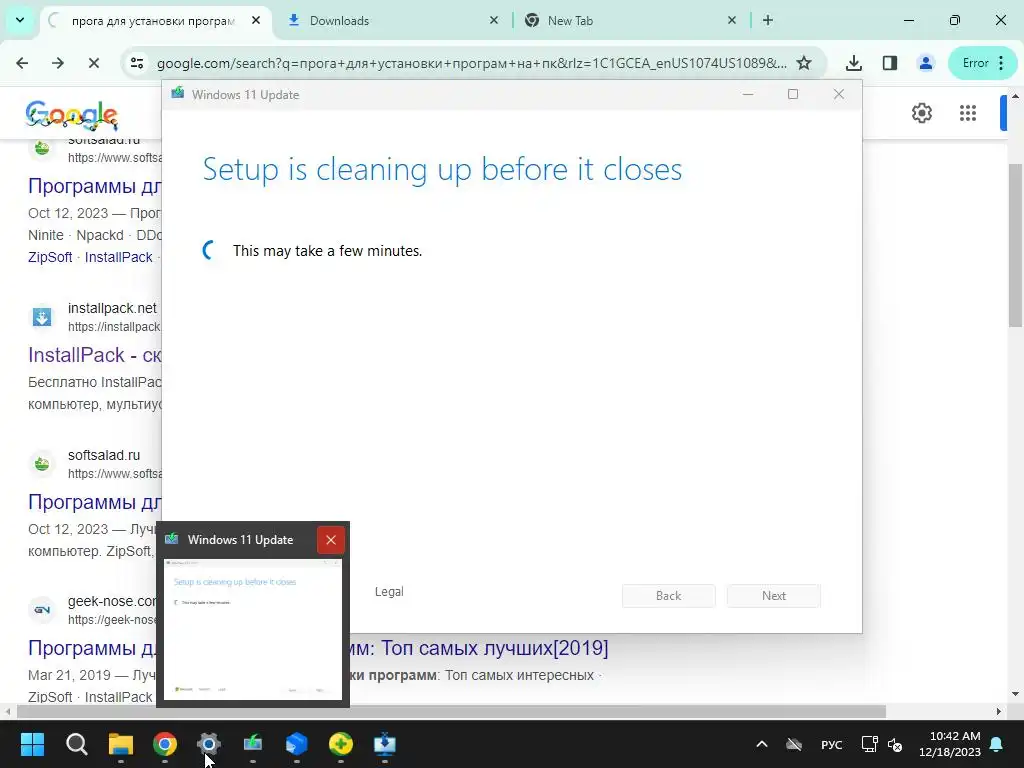Open the ZipSoft link in first result
Screen dimensions: 1024x768
(50, 257)
